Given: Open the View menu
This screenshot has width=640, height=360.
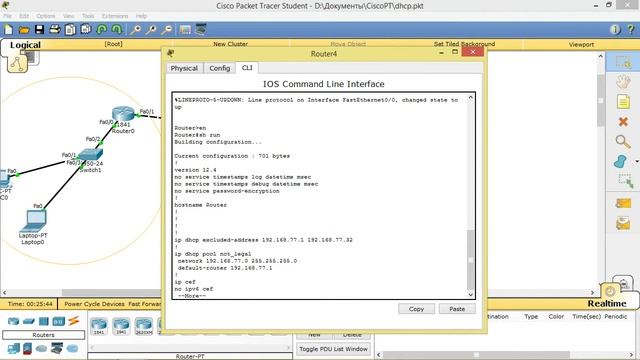Looking at the screenshot, I should click(x=68, y=16).
